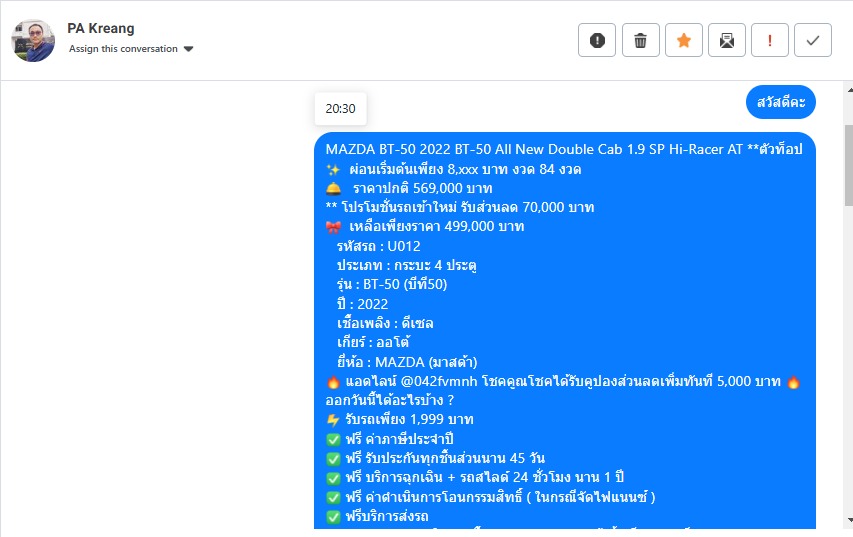This screenshot has height=537, width=853.
Task: Click the line 'ออกวันนี้ได้อะไรบ้าง ?'
Action: 390,400
